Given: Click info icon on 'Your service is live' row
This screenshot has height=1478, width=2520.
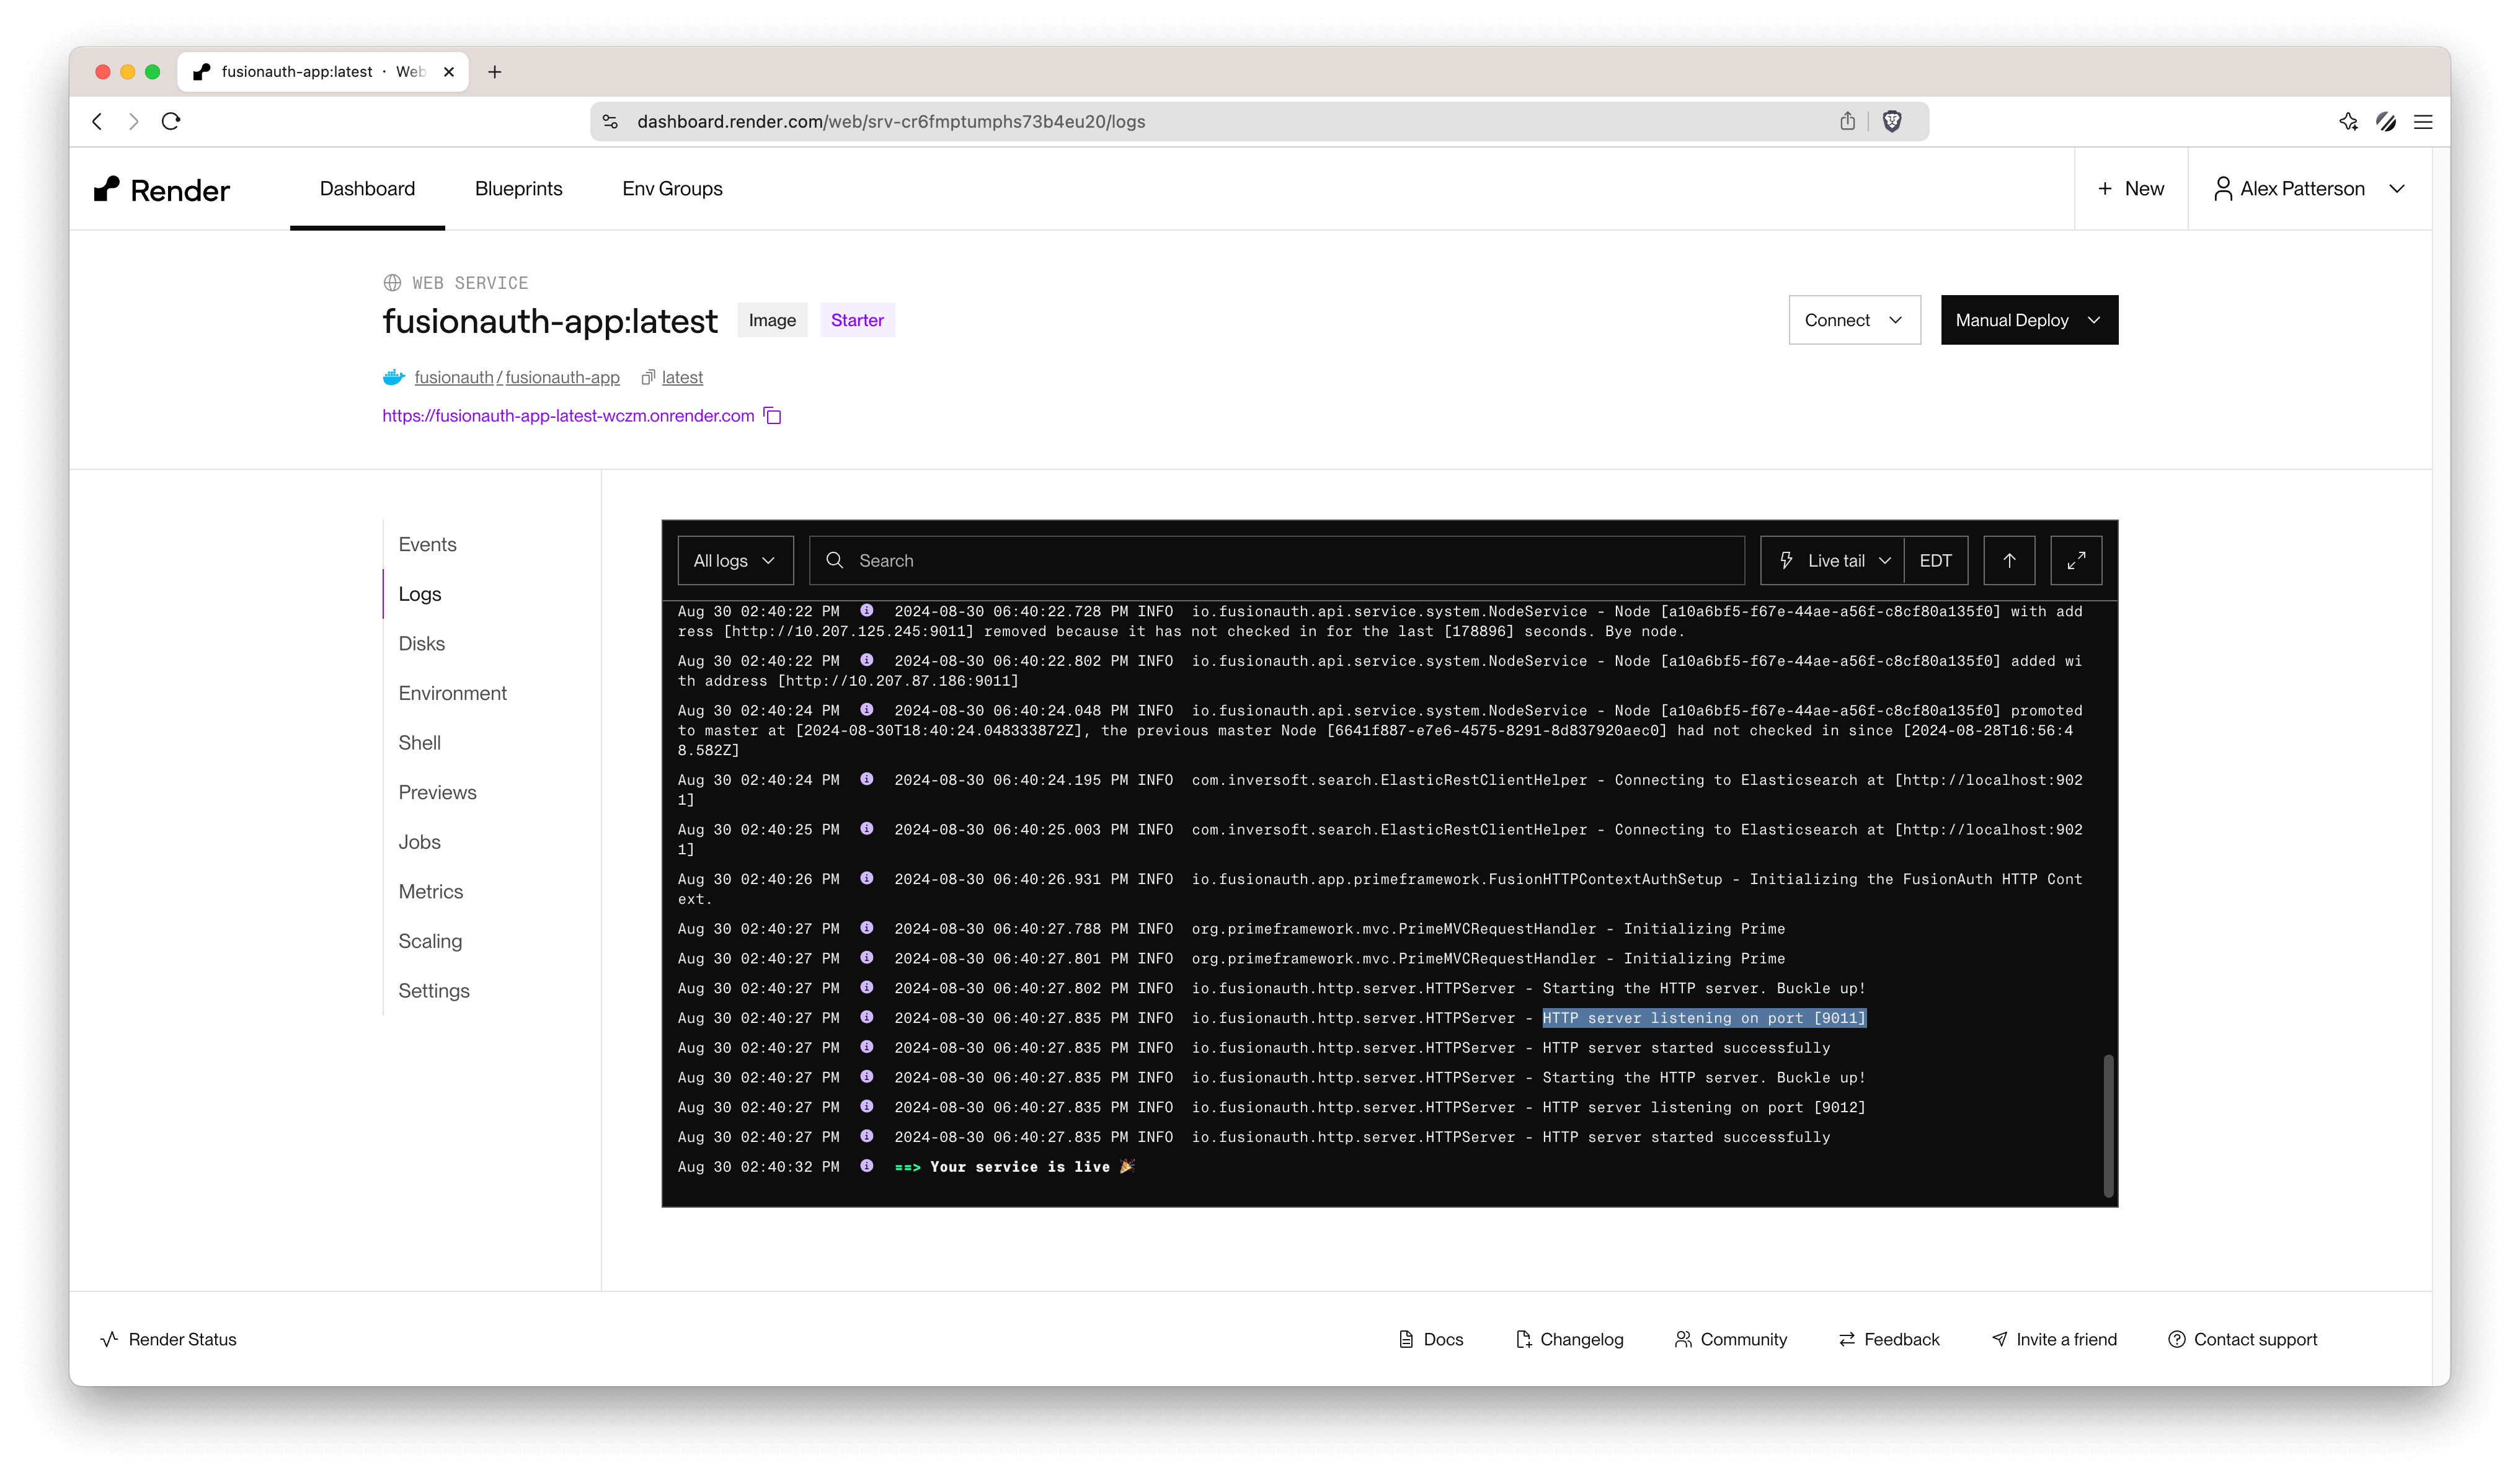Looking at the screenshot, I should click(867, 1165).
